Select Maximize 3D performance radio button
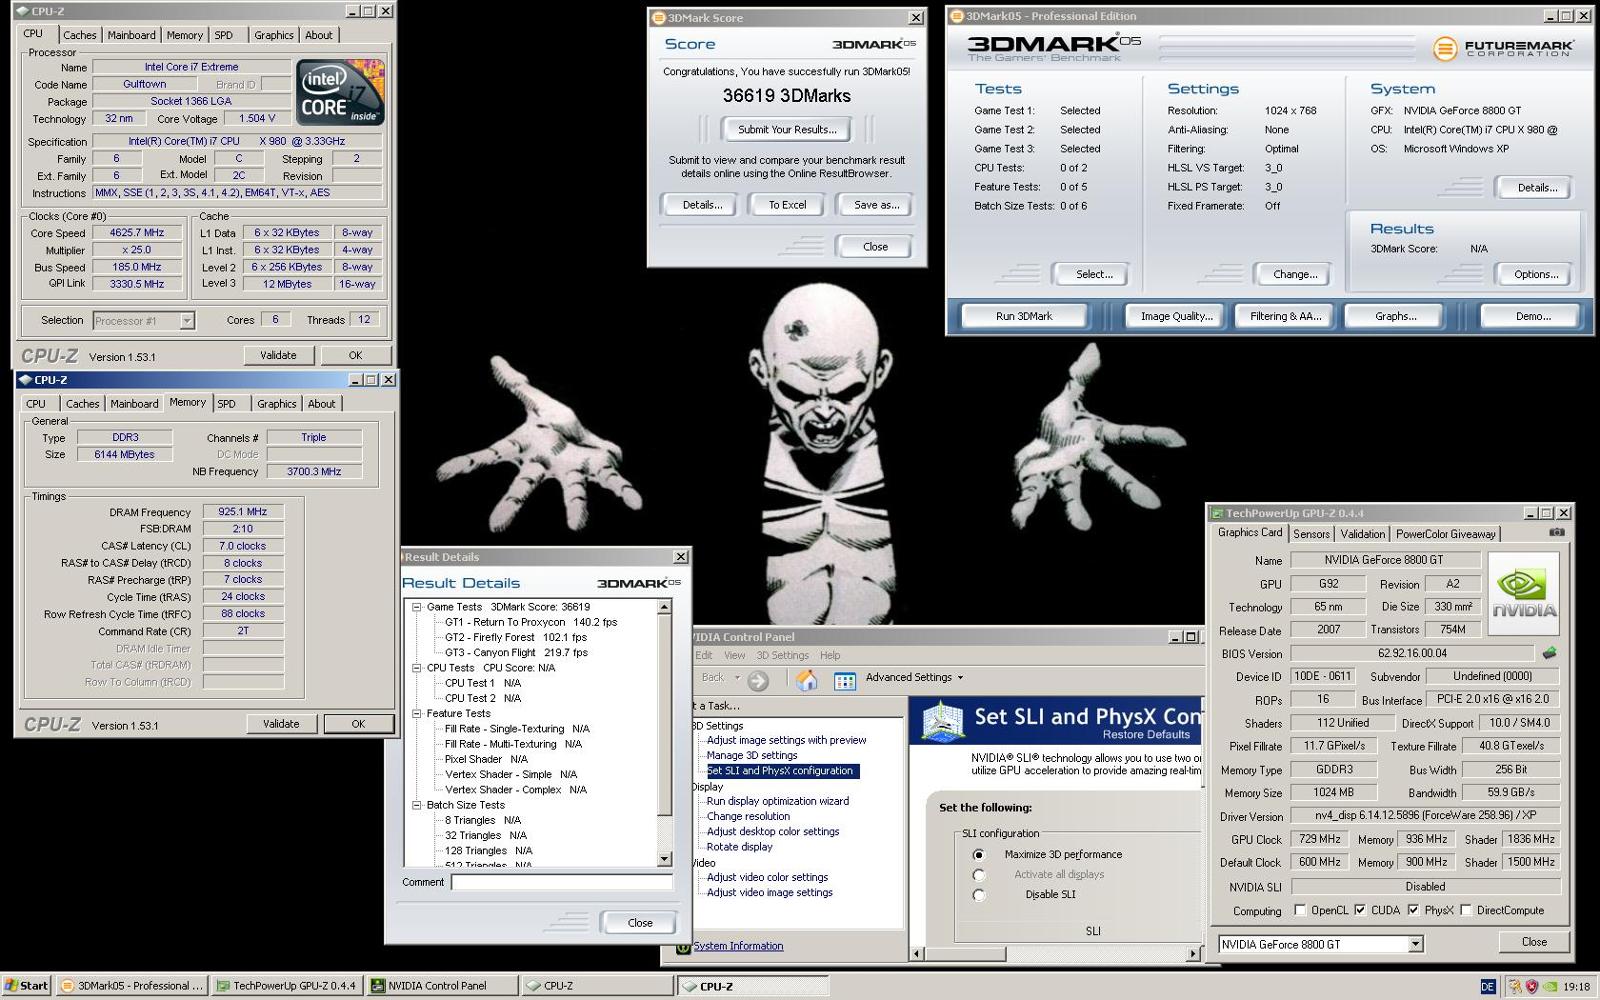The height and width of the screenshot is (1000, 1600). point(978,855)
